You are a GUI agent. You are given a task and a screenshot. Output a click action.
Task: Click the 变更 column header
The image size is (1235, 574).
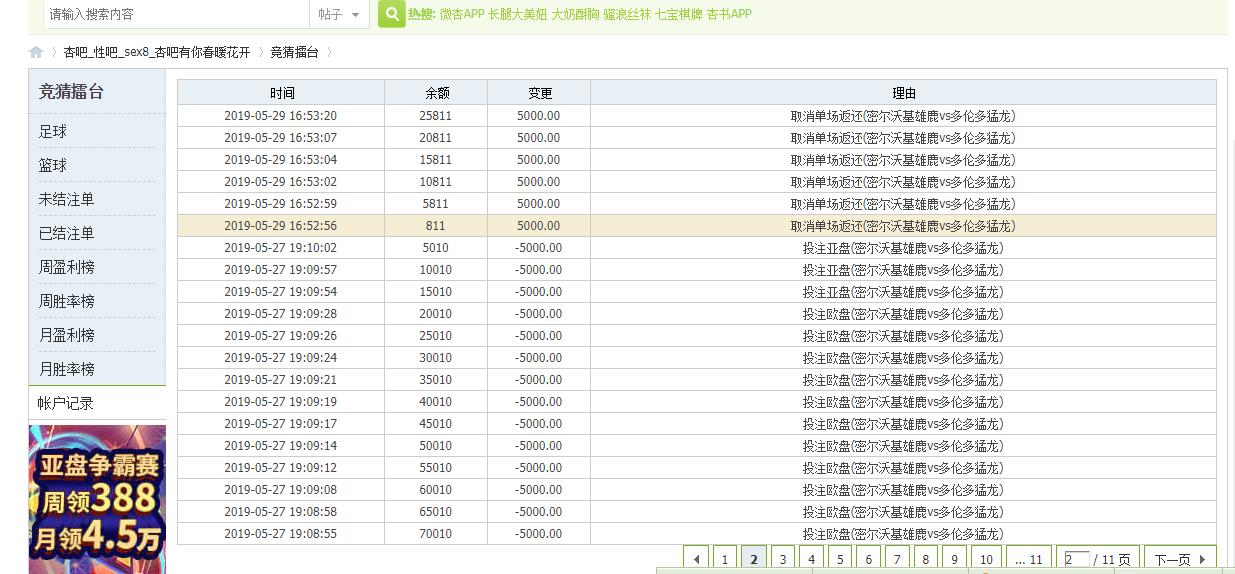pos(540,93)
